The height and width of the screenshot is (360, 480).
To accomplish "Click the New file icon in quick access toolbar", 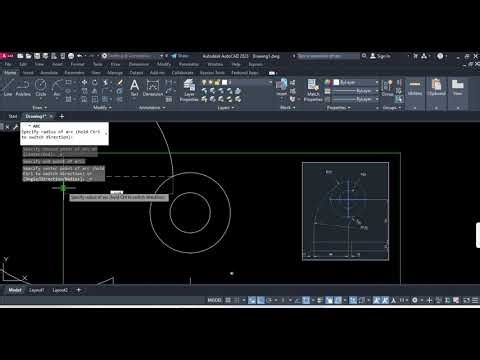I will tap(20, 56).
